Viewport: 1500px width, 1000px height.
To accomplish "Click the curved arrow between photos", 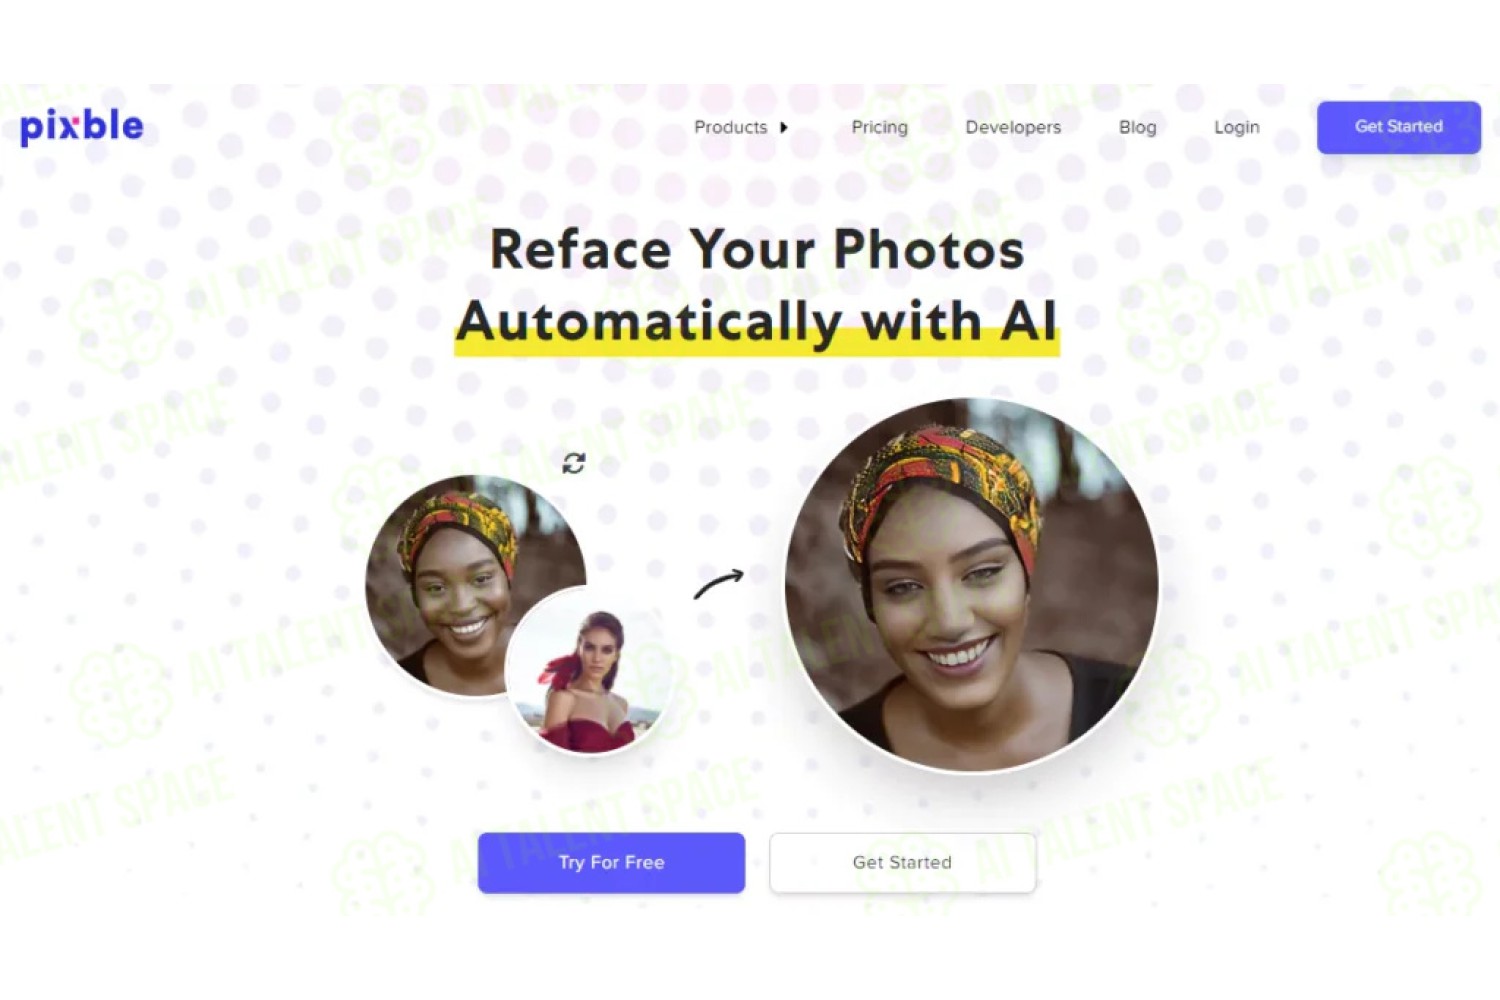I will (x=719, y=583).
